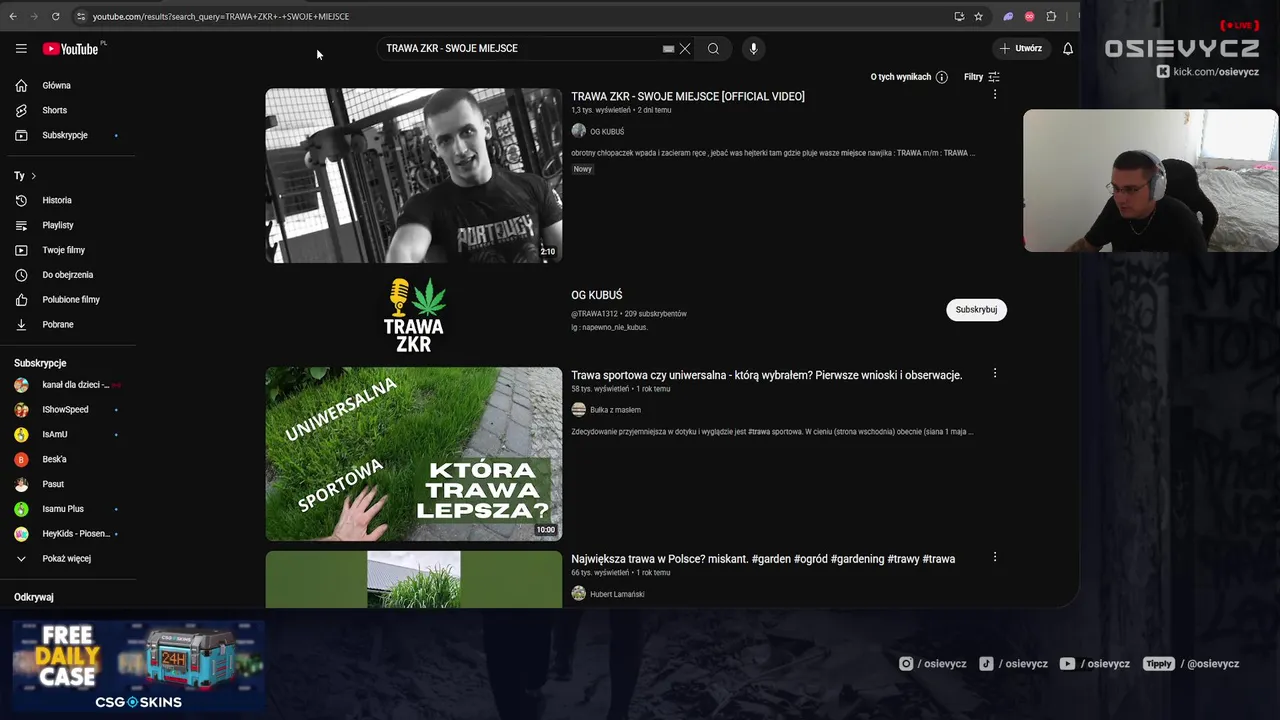Image resolution: width=1280 pixels, height=720 pixels.
Task: Open Największa trawa w Polsce video title
Action: pyautogui.click(x=763, y=559)
